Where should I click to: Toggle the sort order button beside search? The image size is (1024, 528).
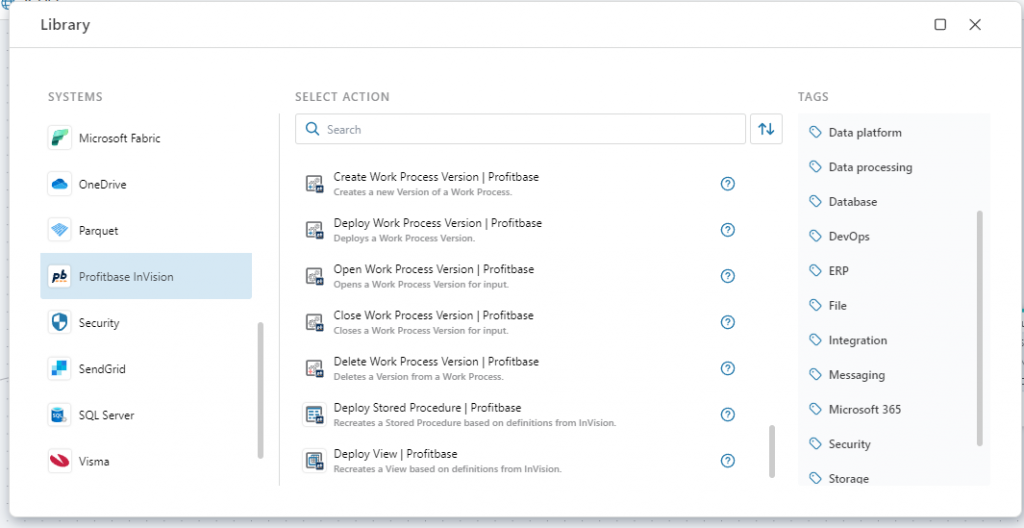pyautogui.click(x=766, y=129)
